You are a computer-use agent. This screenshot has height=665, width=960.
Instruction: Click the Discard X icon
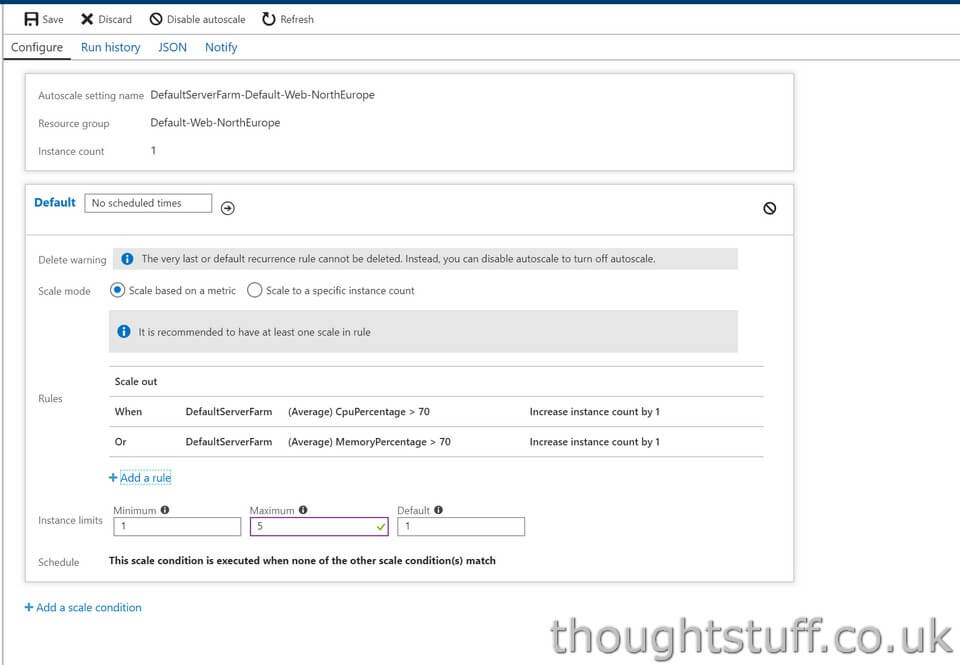point(87,19)
